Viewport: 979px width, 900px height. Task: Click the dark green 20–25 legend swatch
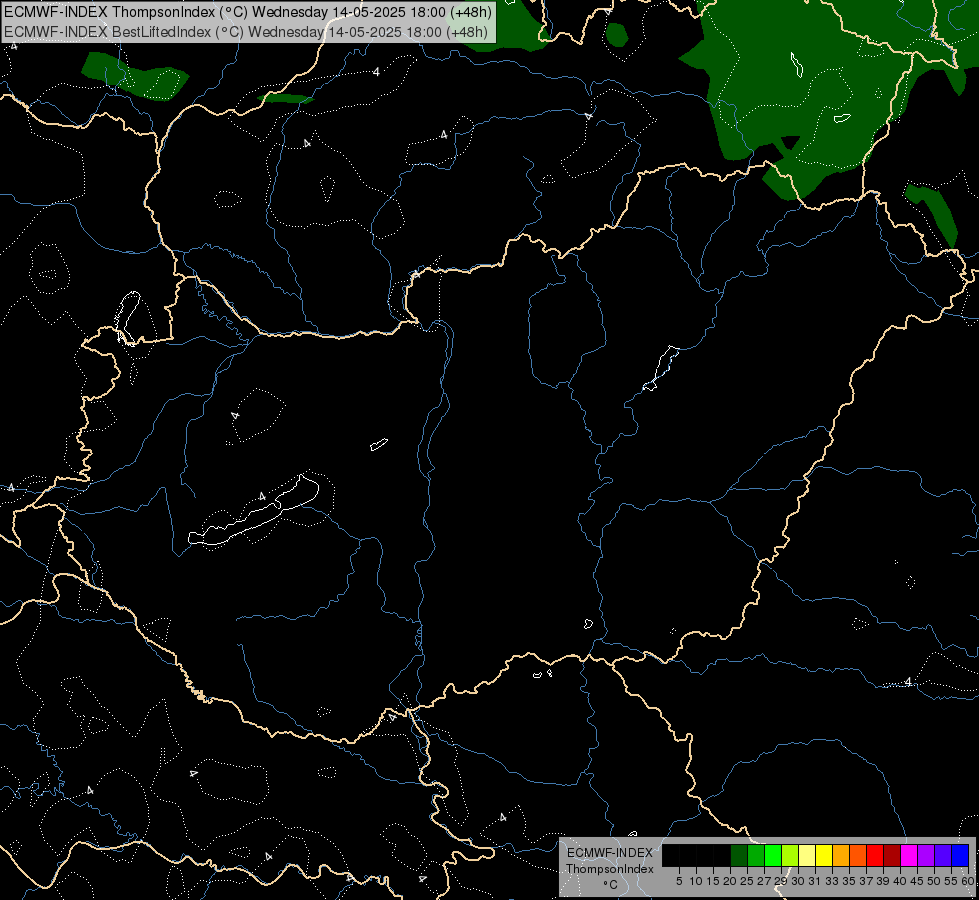tap(739, 855)
